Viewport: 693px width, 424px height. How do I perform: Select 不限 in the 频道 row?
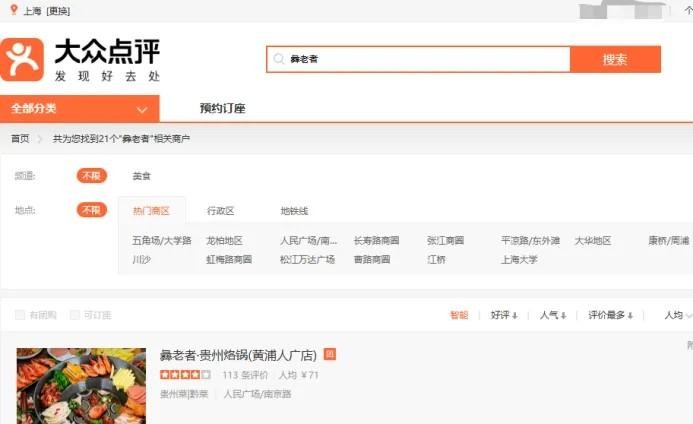[91, 176]
